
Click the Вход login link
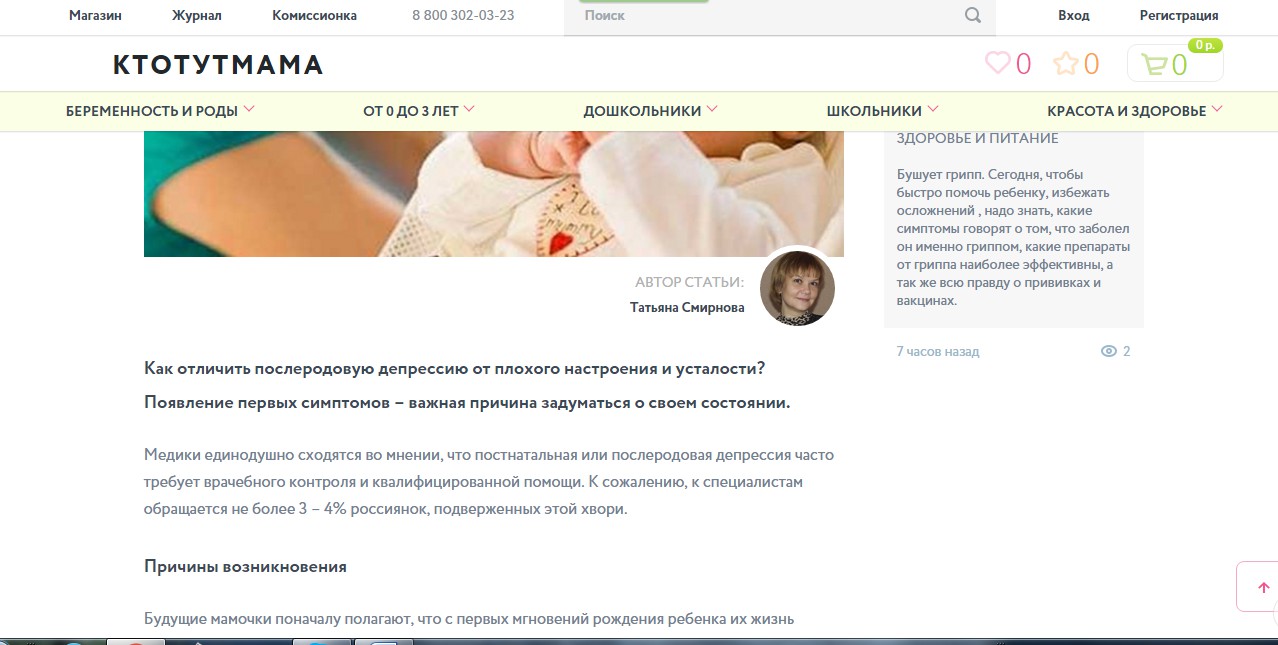tap(1074, 16)
